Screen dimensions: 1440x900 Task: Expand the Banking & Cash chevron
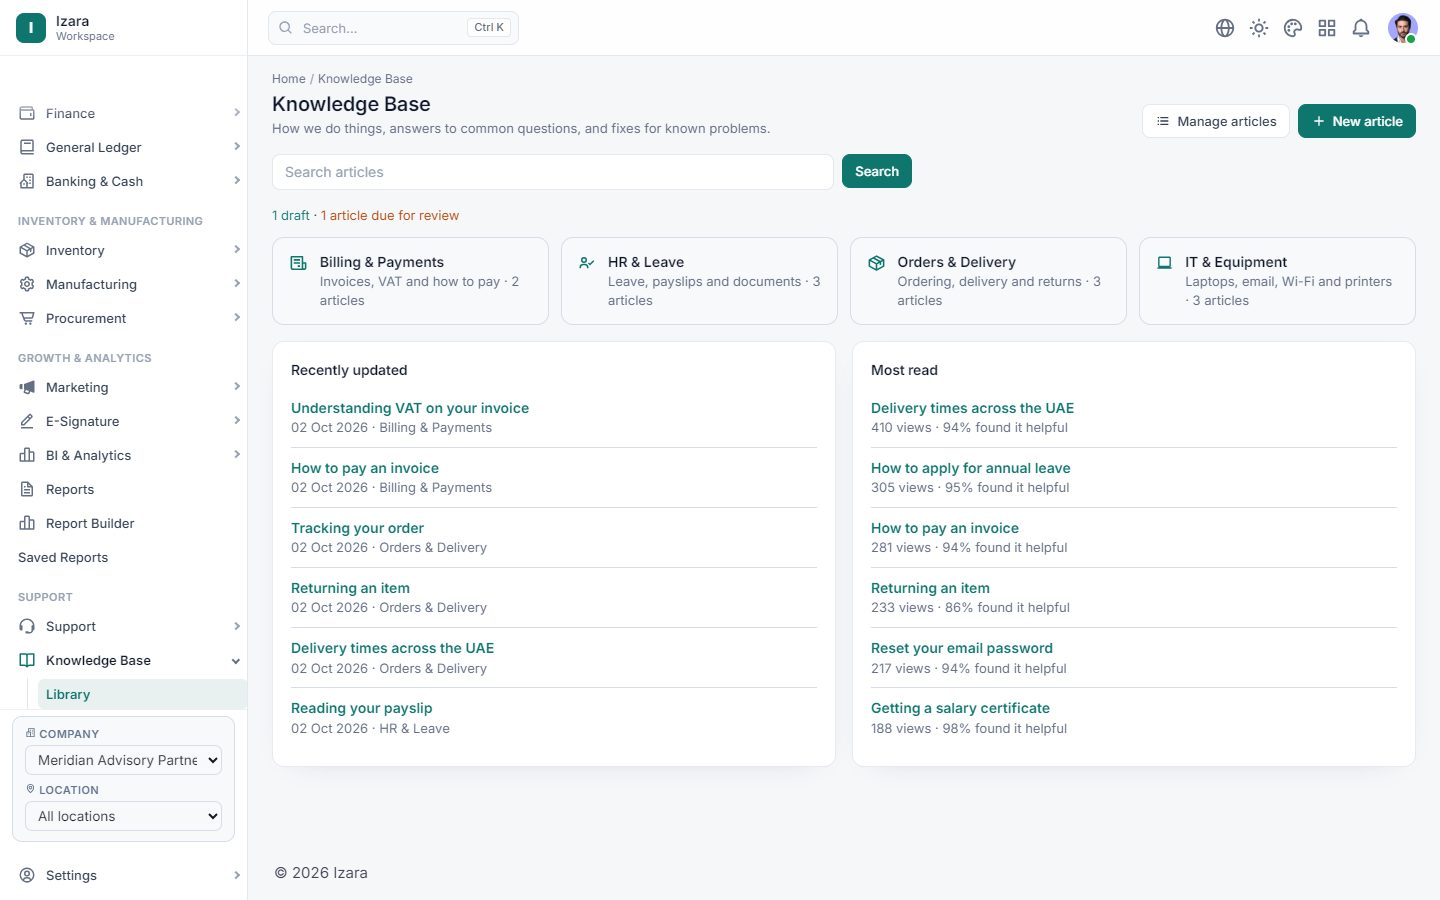point(237,180)
